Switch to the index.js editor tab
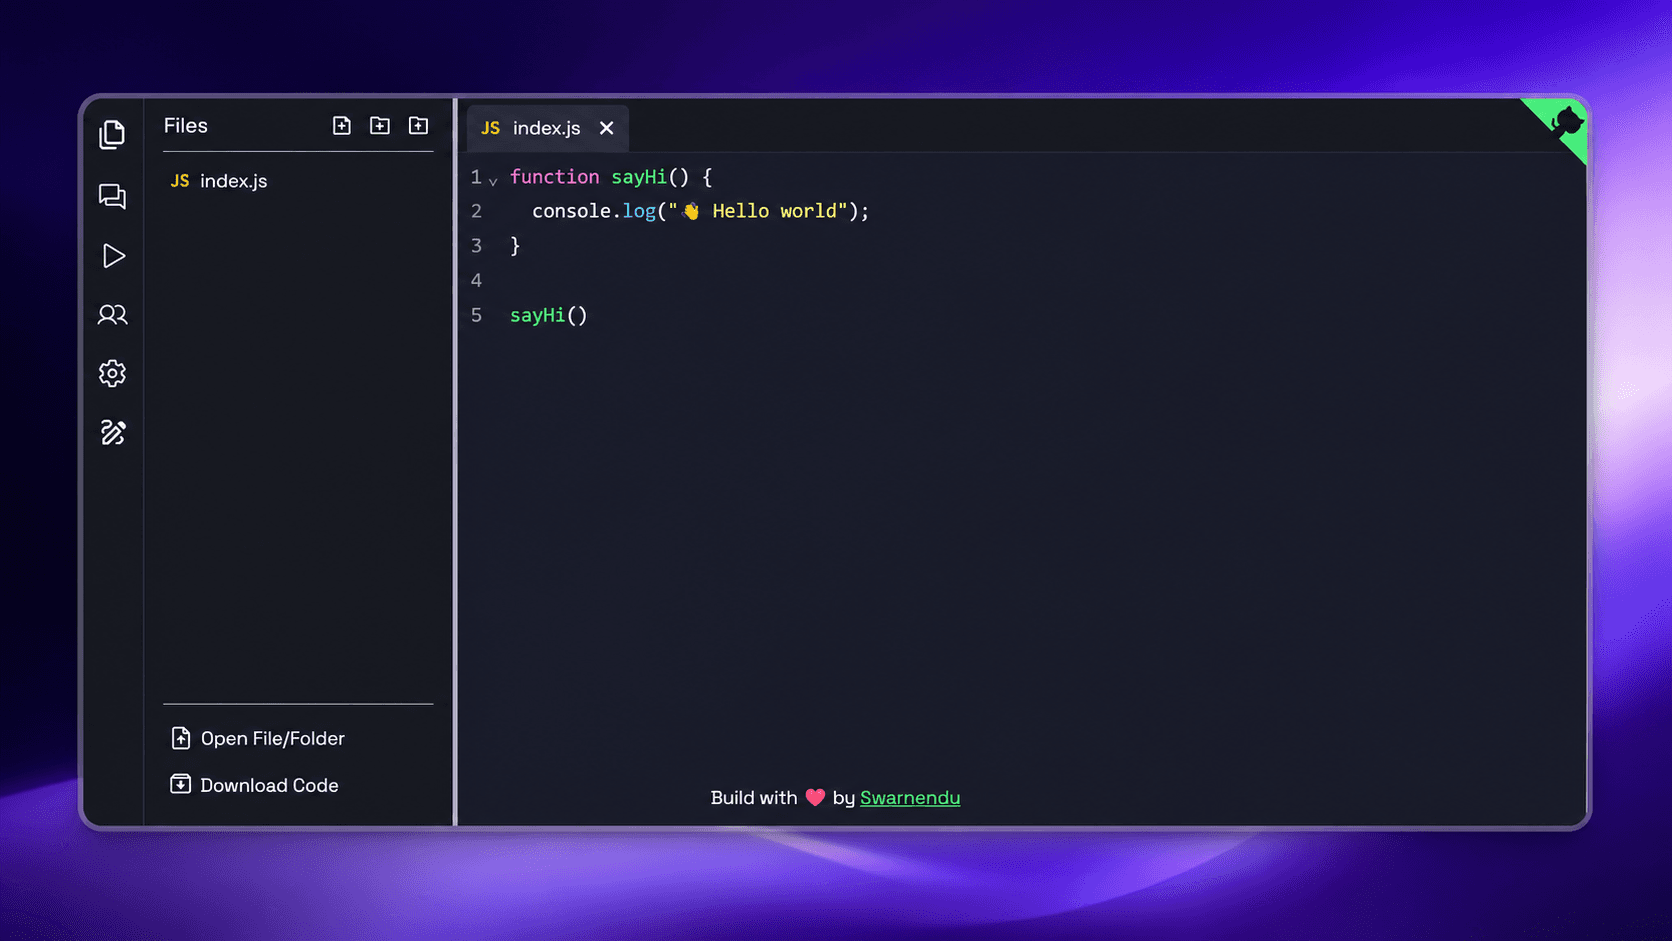1672x941 pixels. [x=546, y=128]
